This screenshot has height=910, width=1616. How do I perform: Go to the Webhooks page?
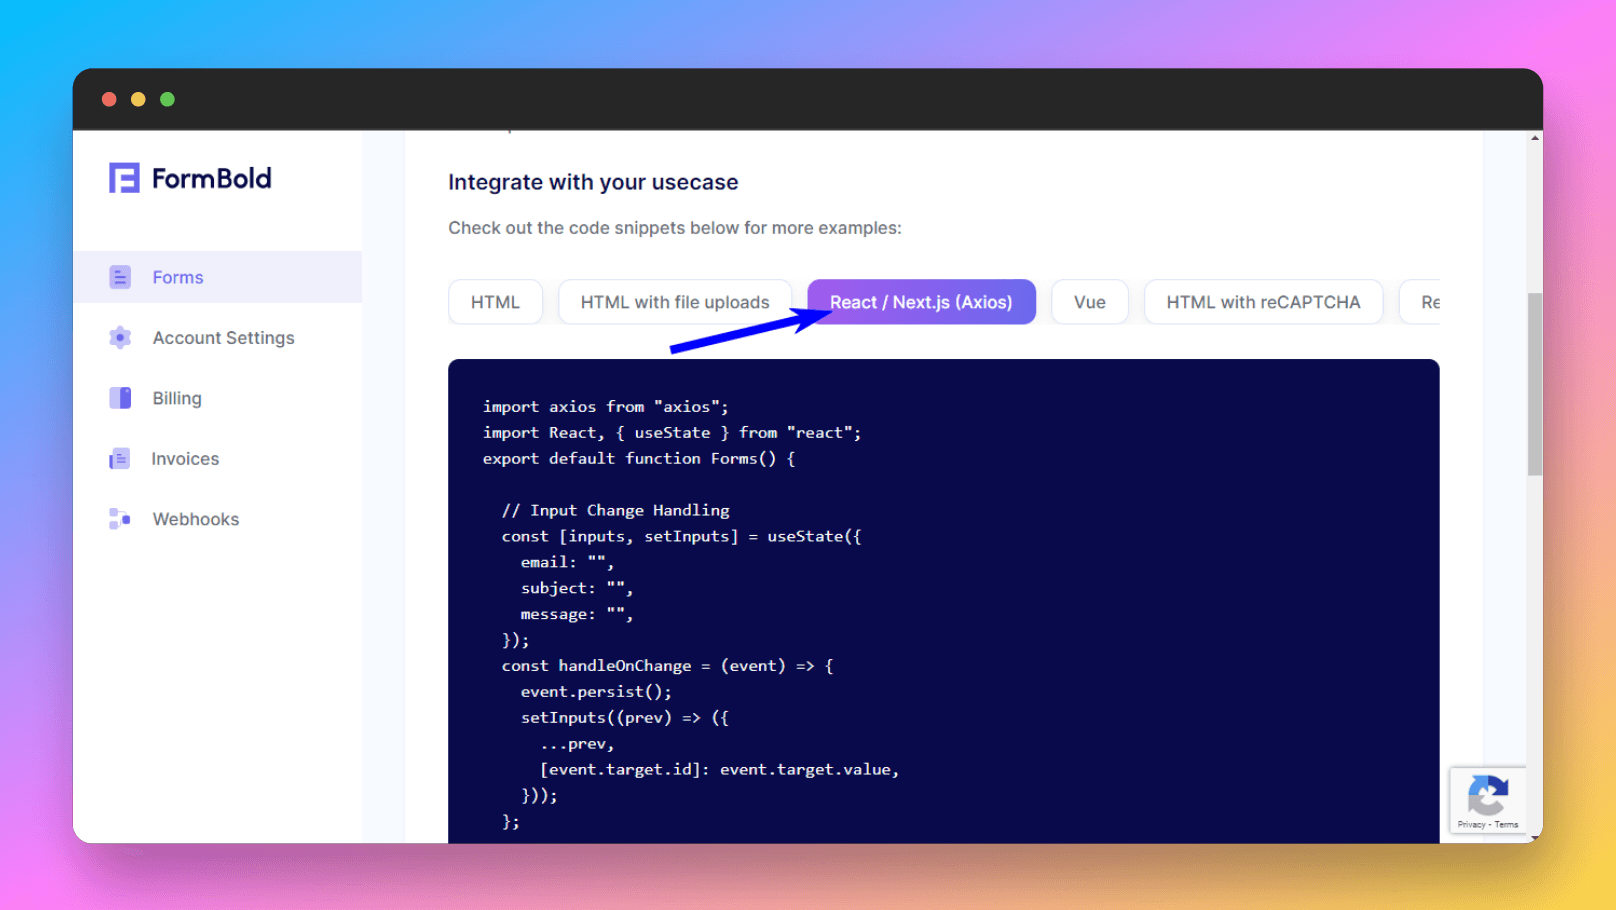coord(196,519)
